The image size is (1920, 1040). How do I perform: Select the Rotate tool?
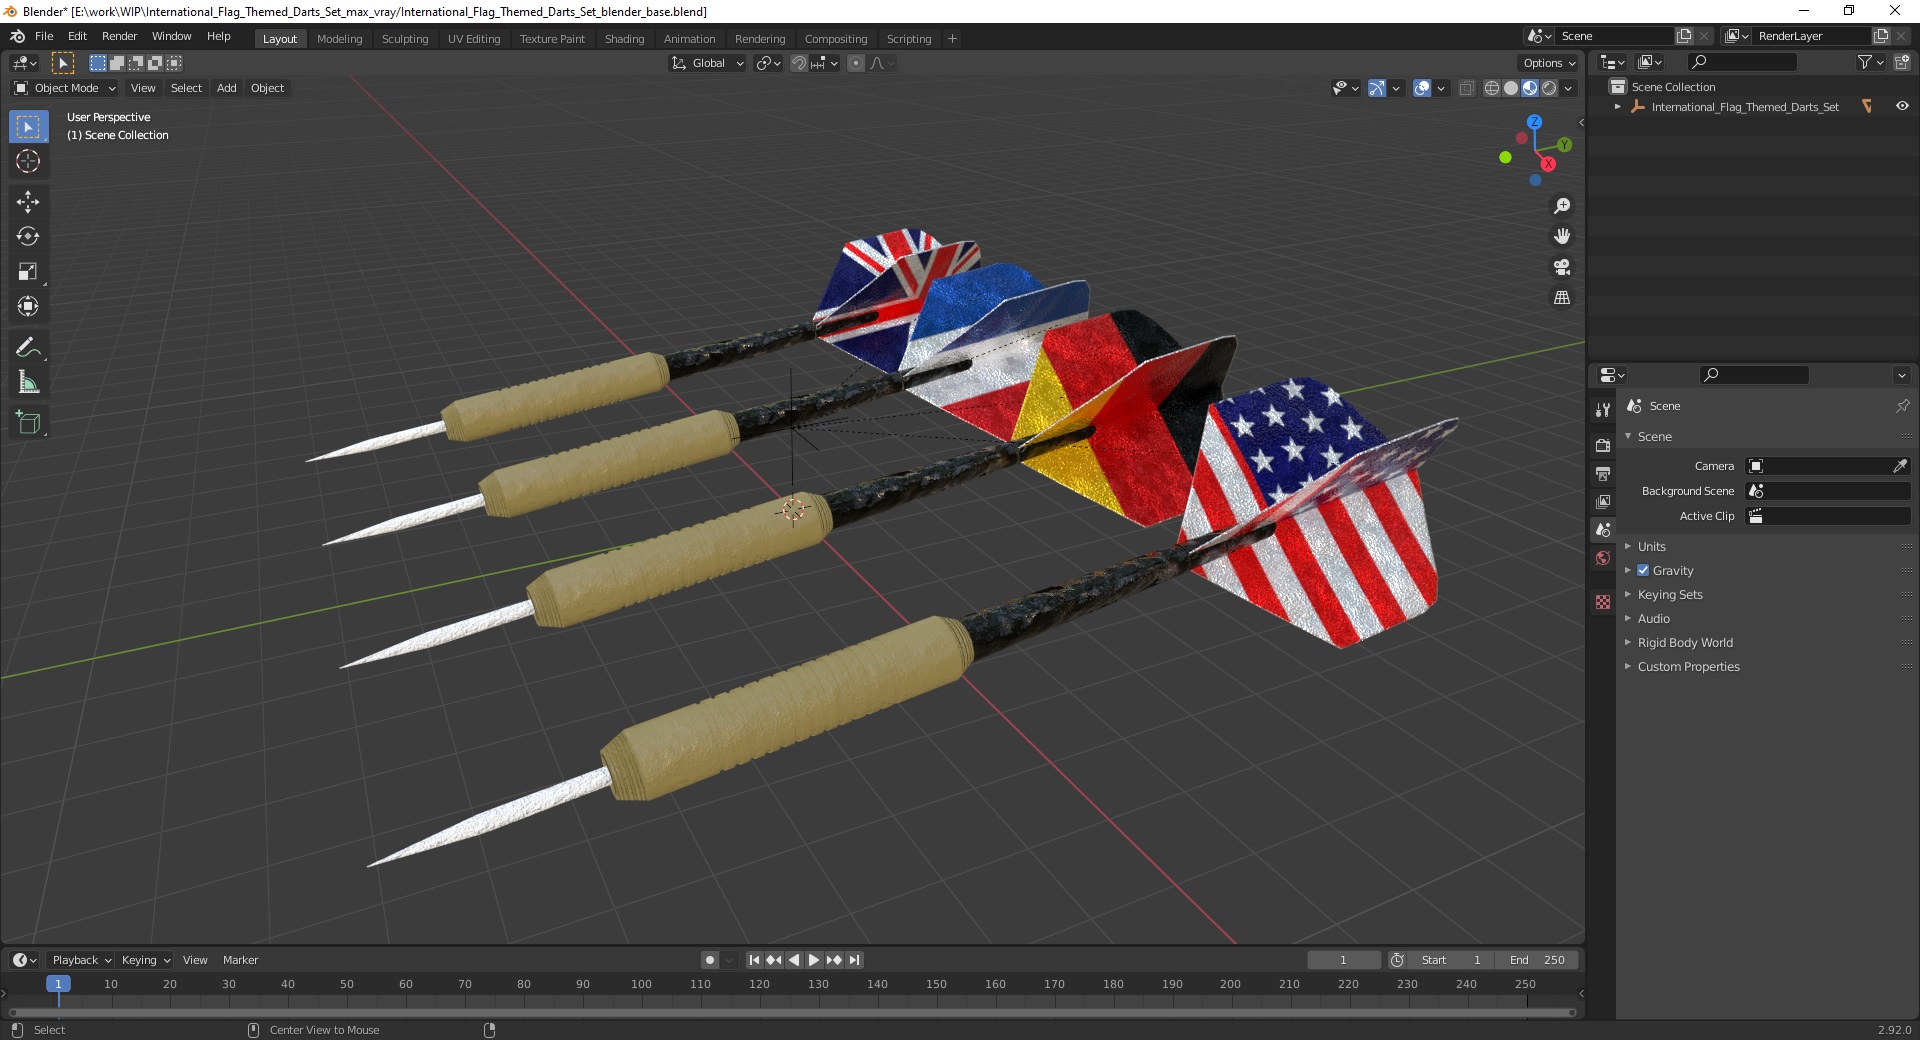[x=28, y=237]
